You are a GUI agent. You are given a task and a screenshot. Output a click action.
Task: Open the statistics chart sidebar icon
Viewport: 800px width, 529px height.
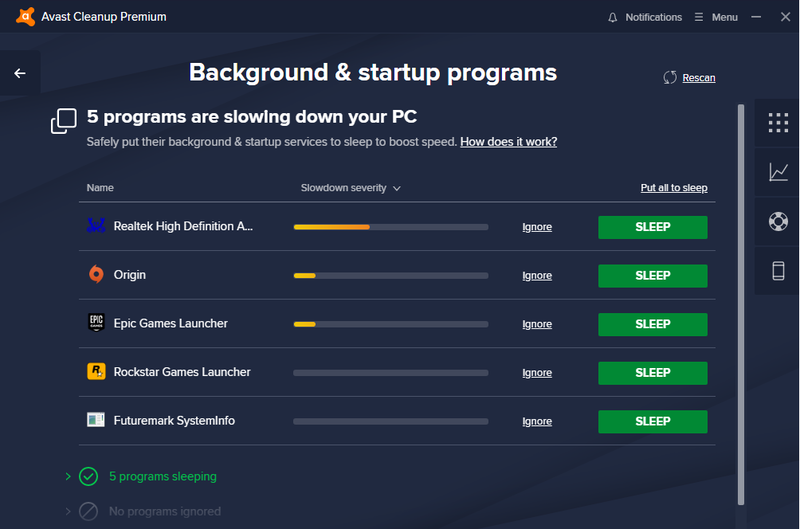pos(778,172)
